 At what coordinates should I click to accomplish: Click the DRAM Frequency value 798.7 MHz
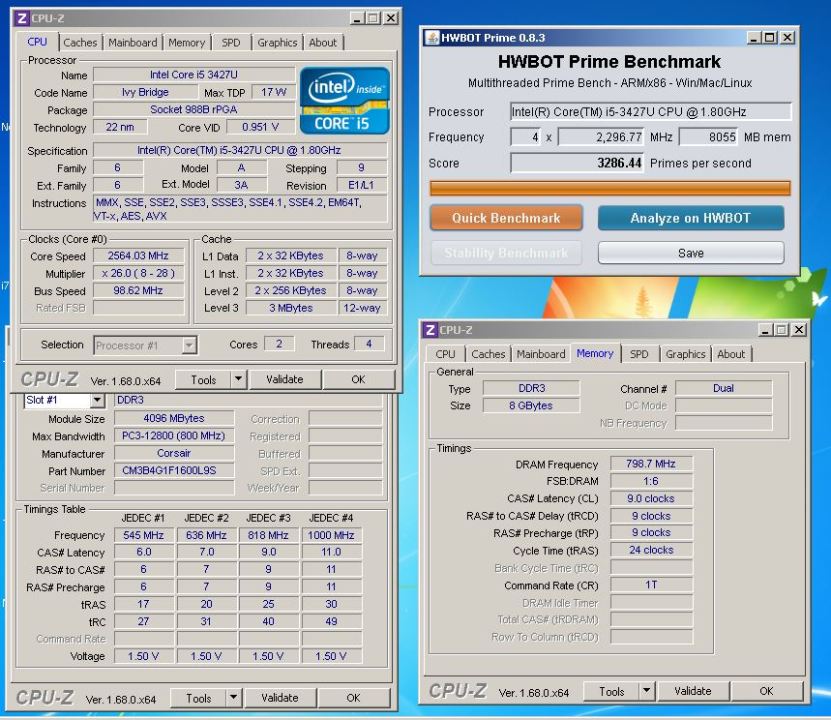tap(651, 464)
